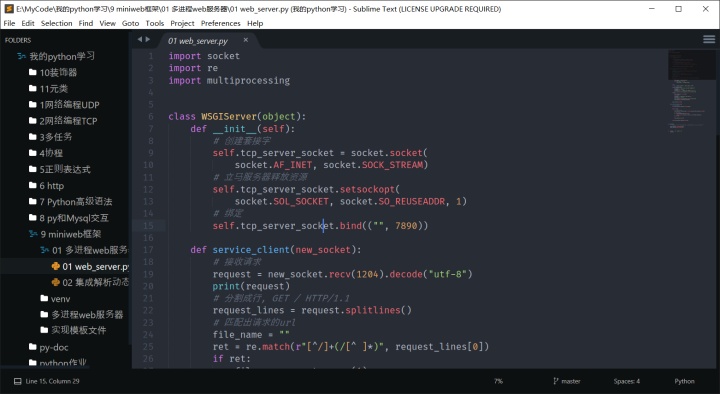Change syntax via Python status item
The height and width of the screenshot is (394, 720).
coord(684,381)
